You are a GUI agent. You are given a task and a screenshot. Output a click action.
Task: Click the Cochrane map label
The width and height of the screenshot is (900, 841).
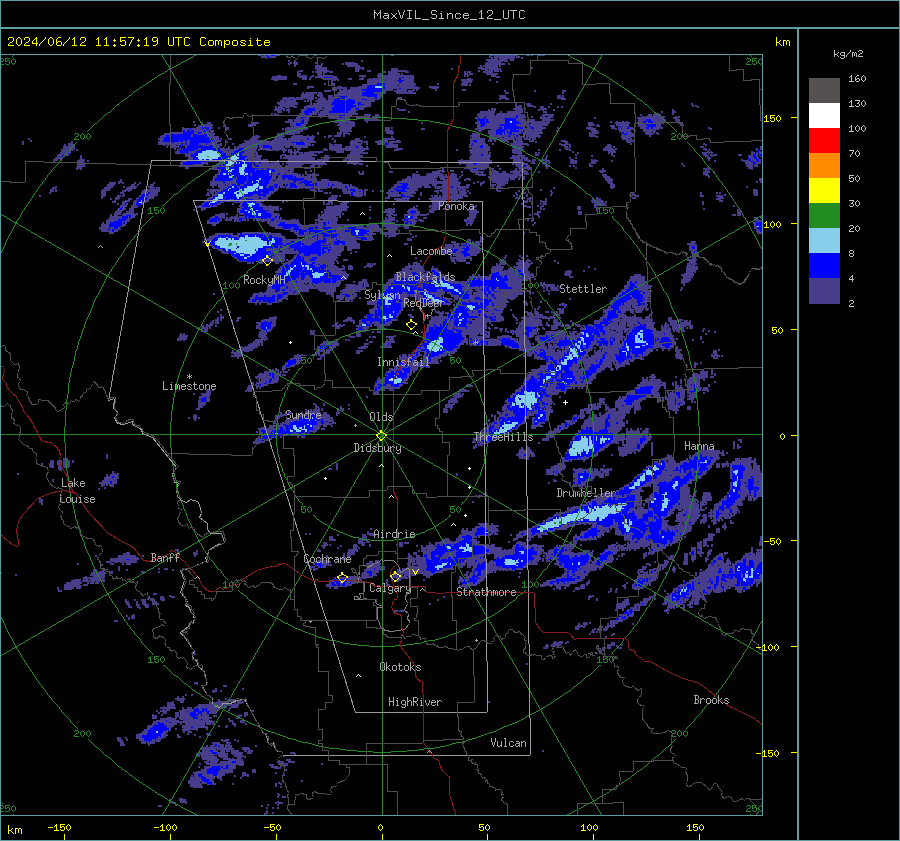[x=327, y=559]
